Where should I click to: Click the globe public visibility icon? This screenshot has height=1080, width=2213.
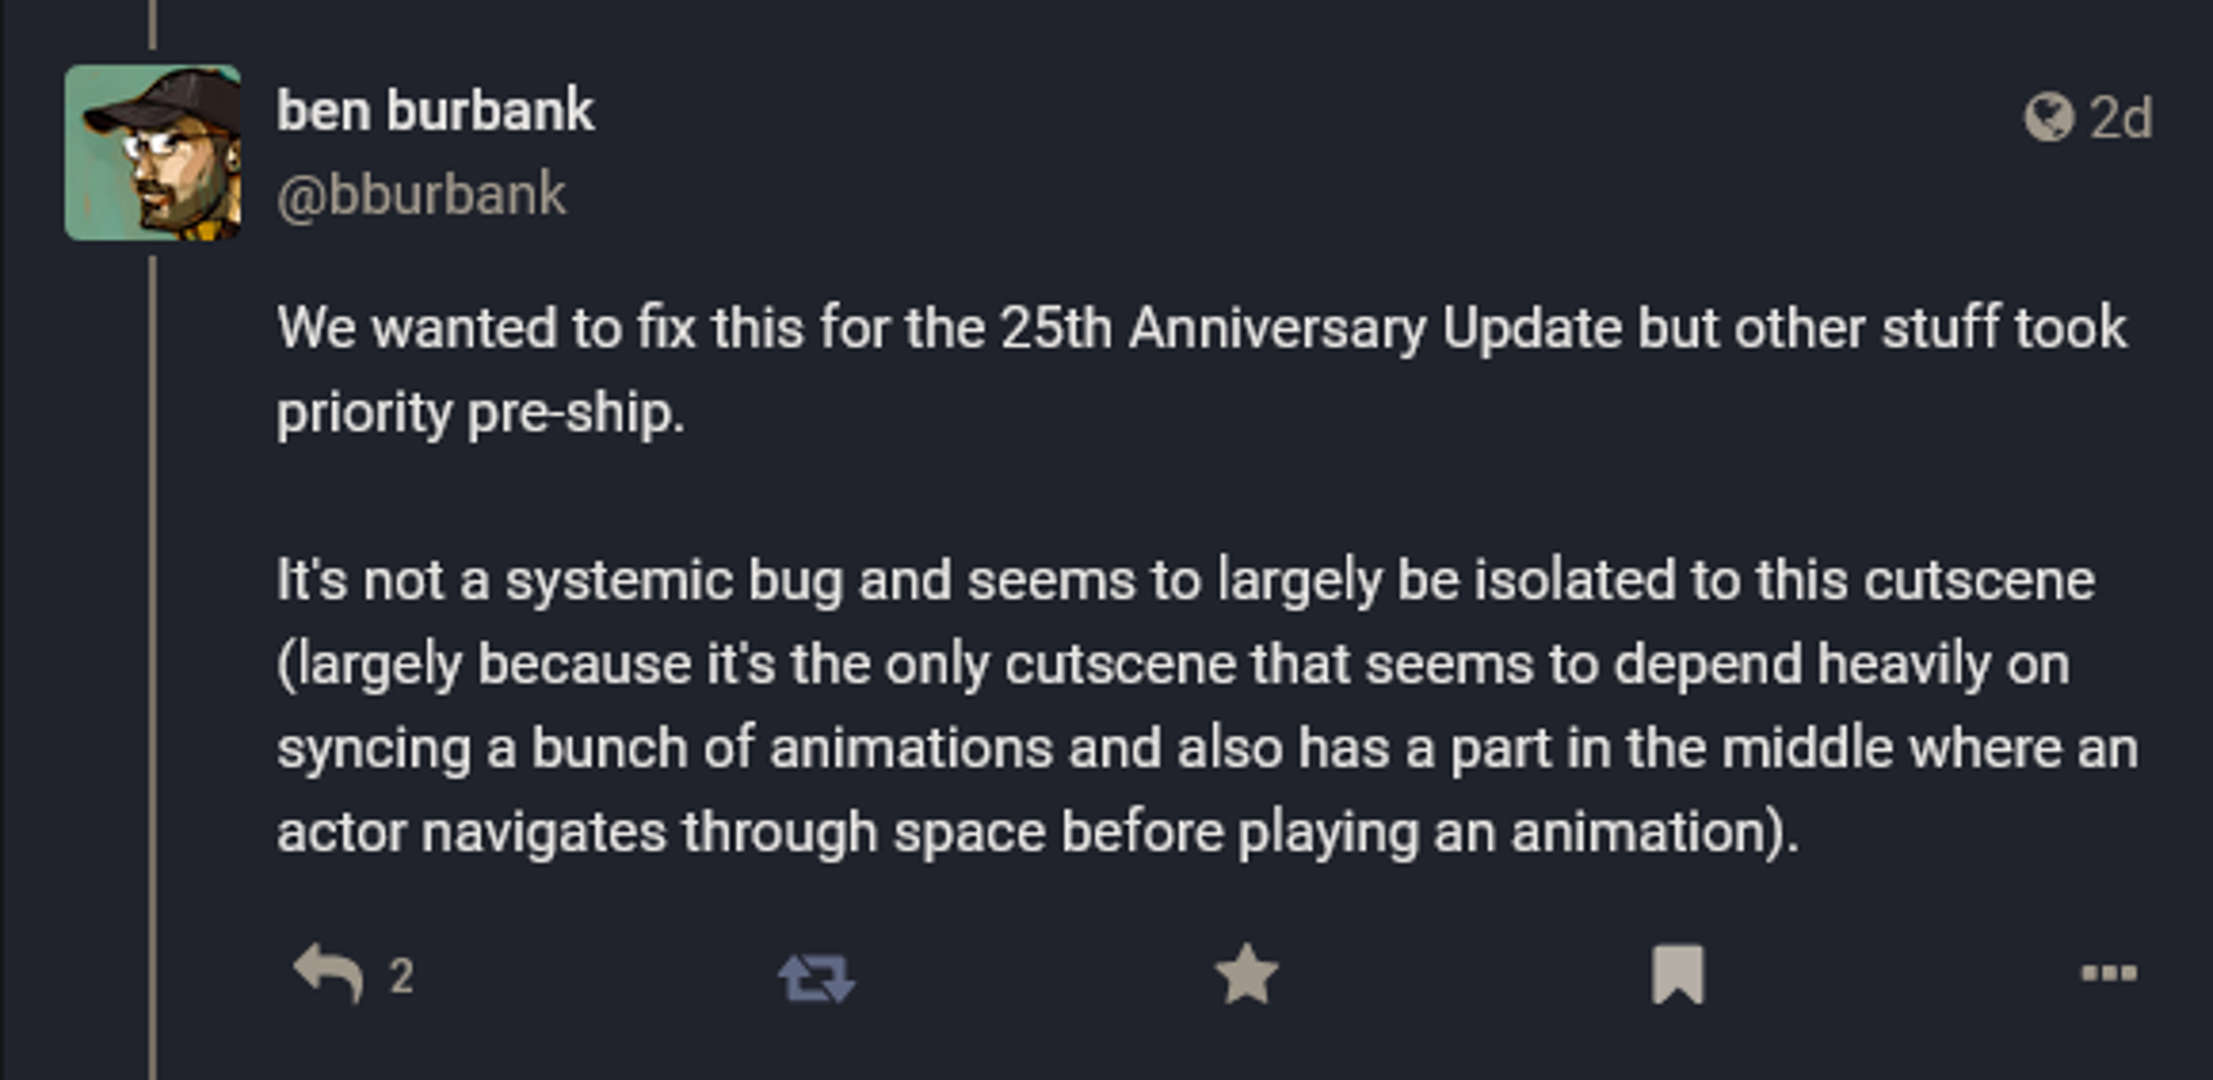[x=2048, y=117]
